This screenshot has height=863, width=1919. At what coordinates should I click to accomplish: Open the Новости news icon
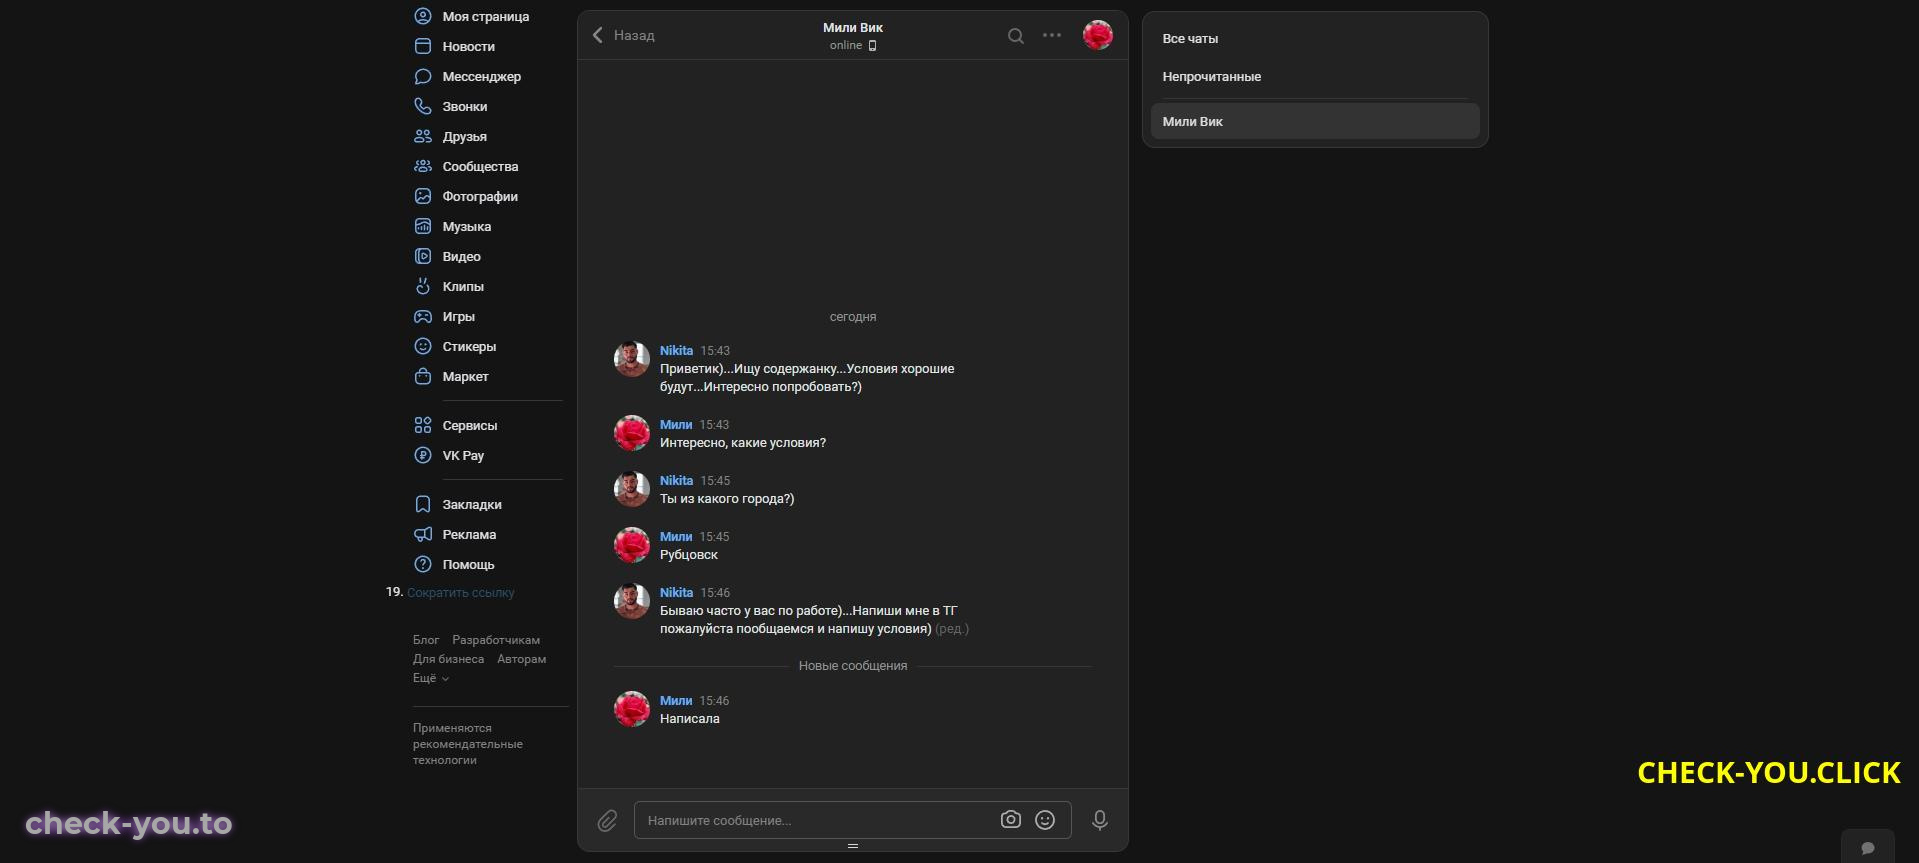(x=423, y=46)
